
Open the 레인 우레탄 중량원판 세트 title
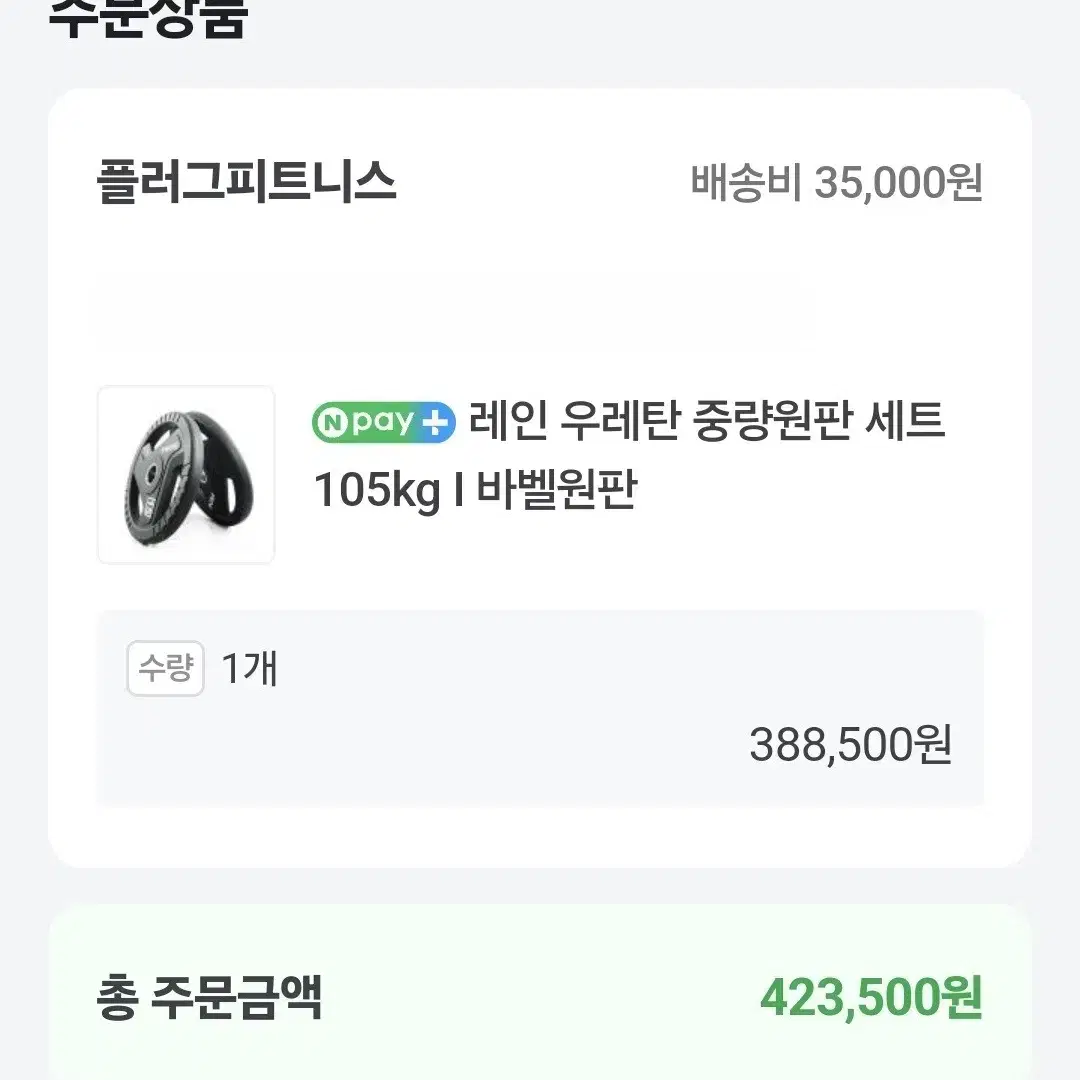coord(707,421)
